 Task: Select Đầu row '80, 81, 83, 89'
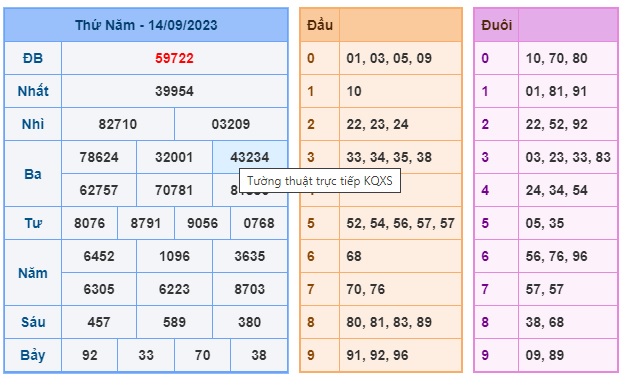point(389,322)
